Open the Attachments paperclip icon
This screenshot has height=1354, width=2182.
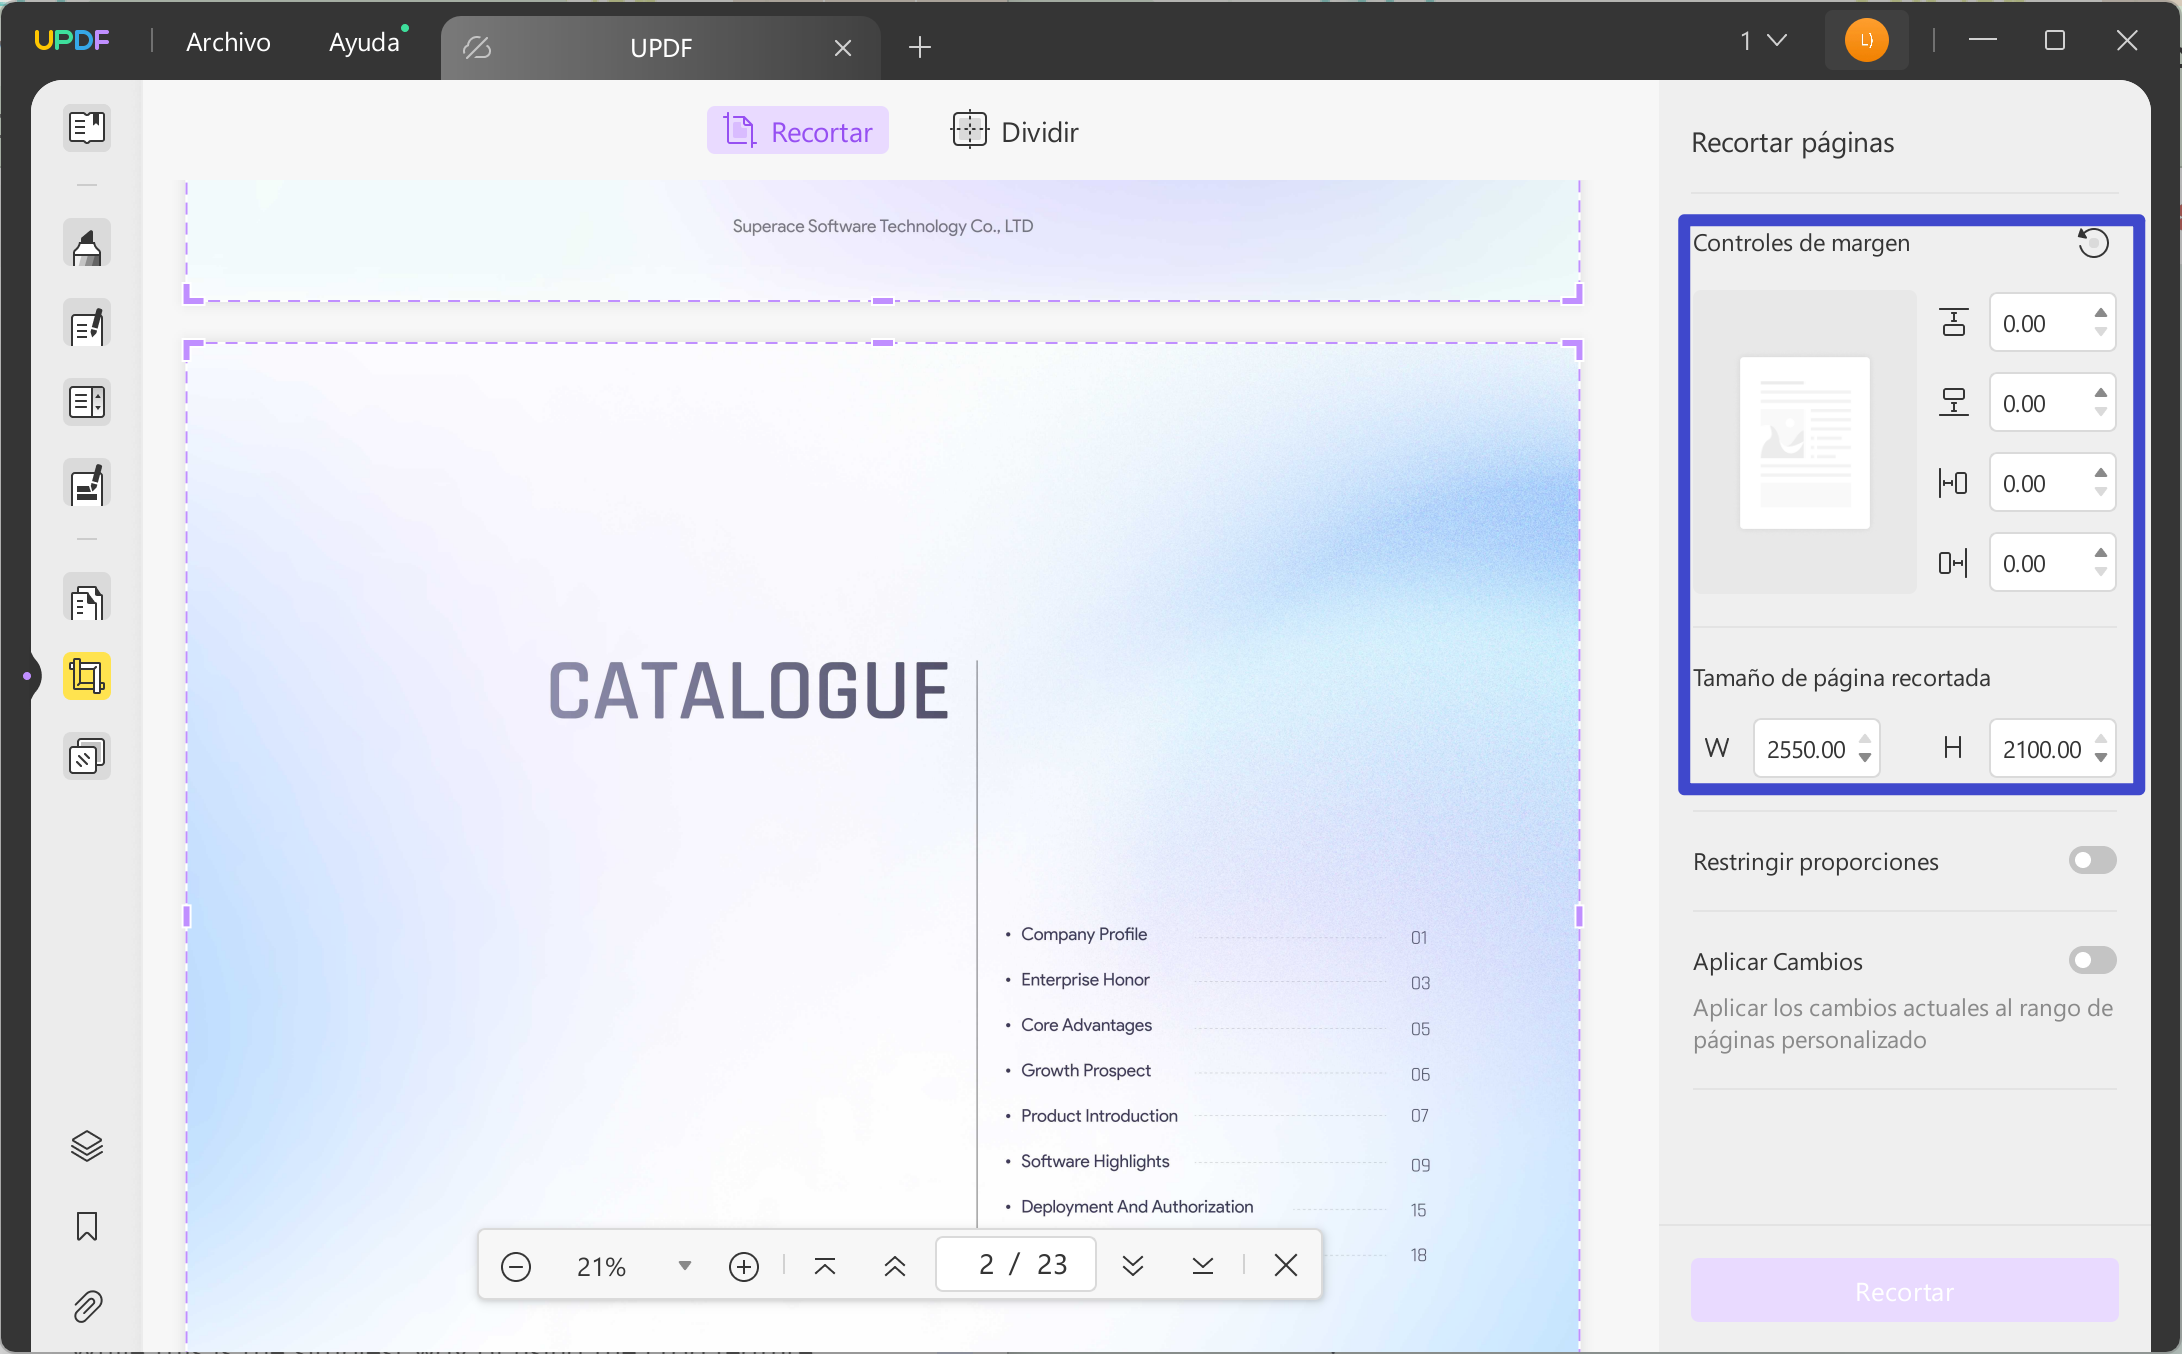[x=87, y=1306]
